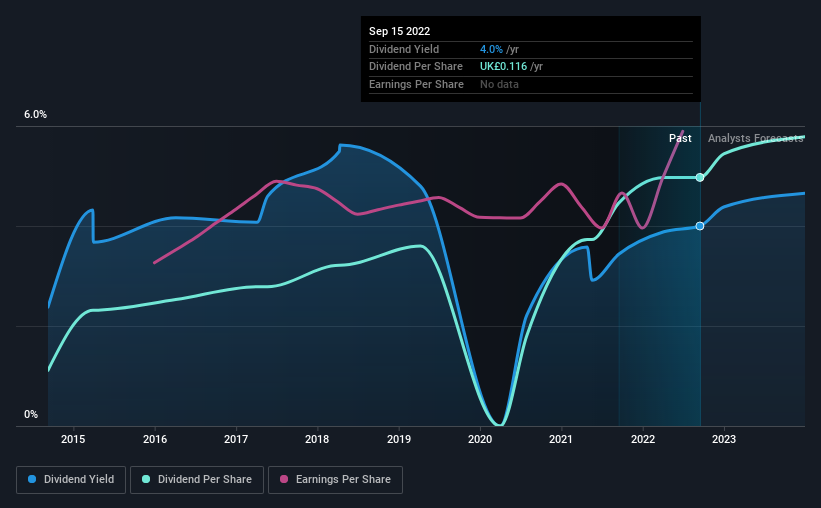The height and width of the screenshot is (508, 821).
Task: Click the tooltip 'Earnings Per Share' row label
Action: (416, 84)
